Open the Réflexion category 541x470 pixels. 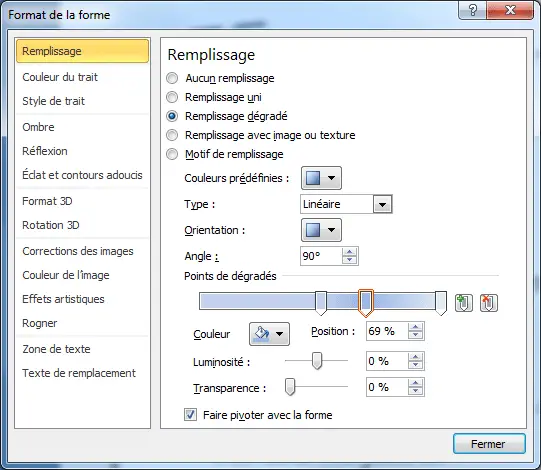82,151
